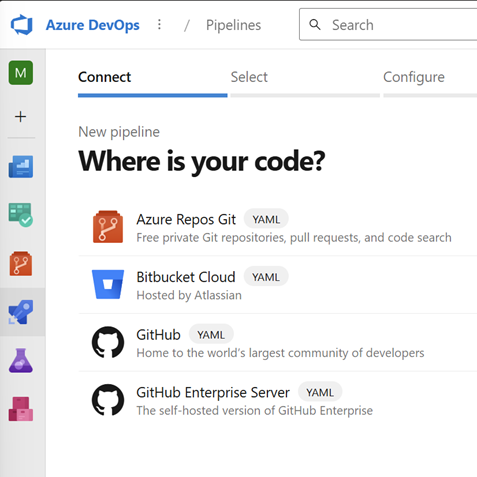The image size is (477, 477).
Task: Open the Boards icon in sidebar
Action: point(21,166)
